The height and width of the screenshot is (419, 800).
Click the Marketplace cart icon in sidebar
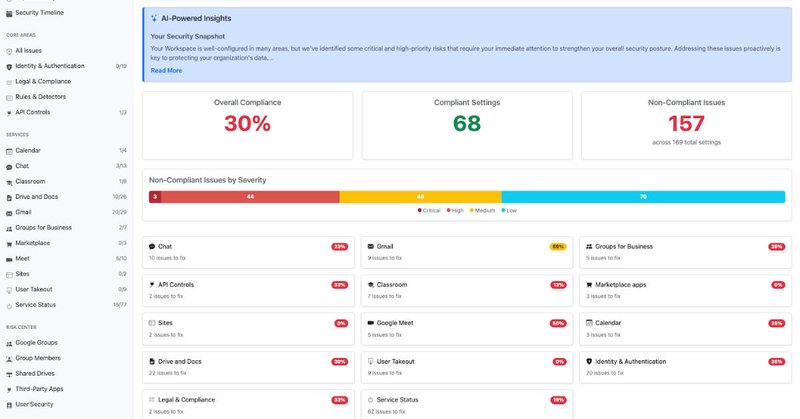tap(9, 243)
